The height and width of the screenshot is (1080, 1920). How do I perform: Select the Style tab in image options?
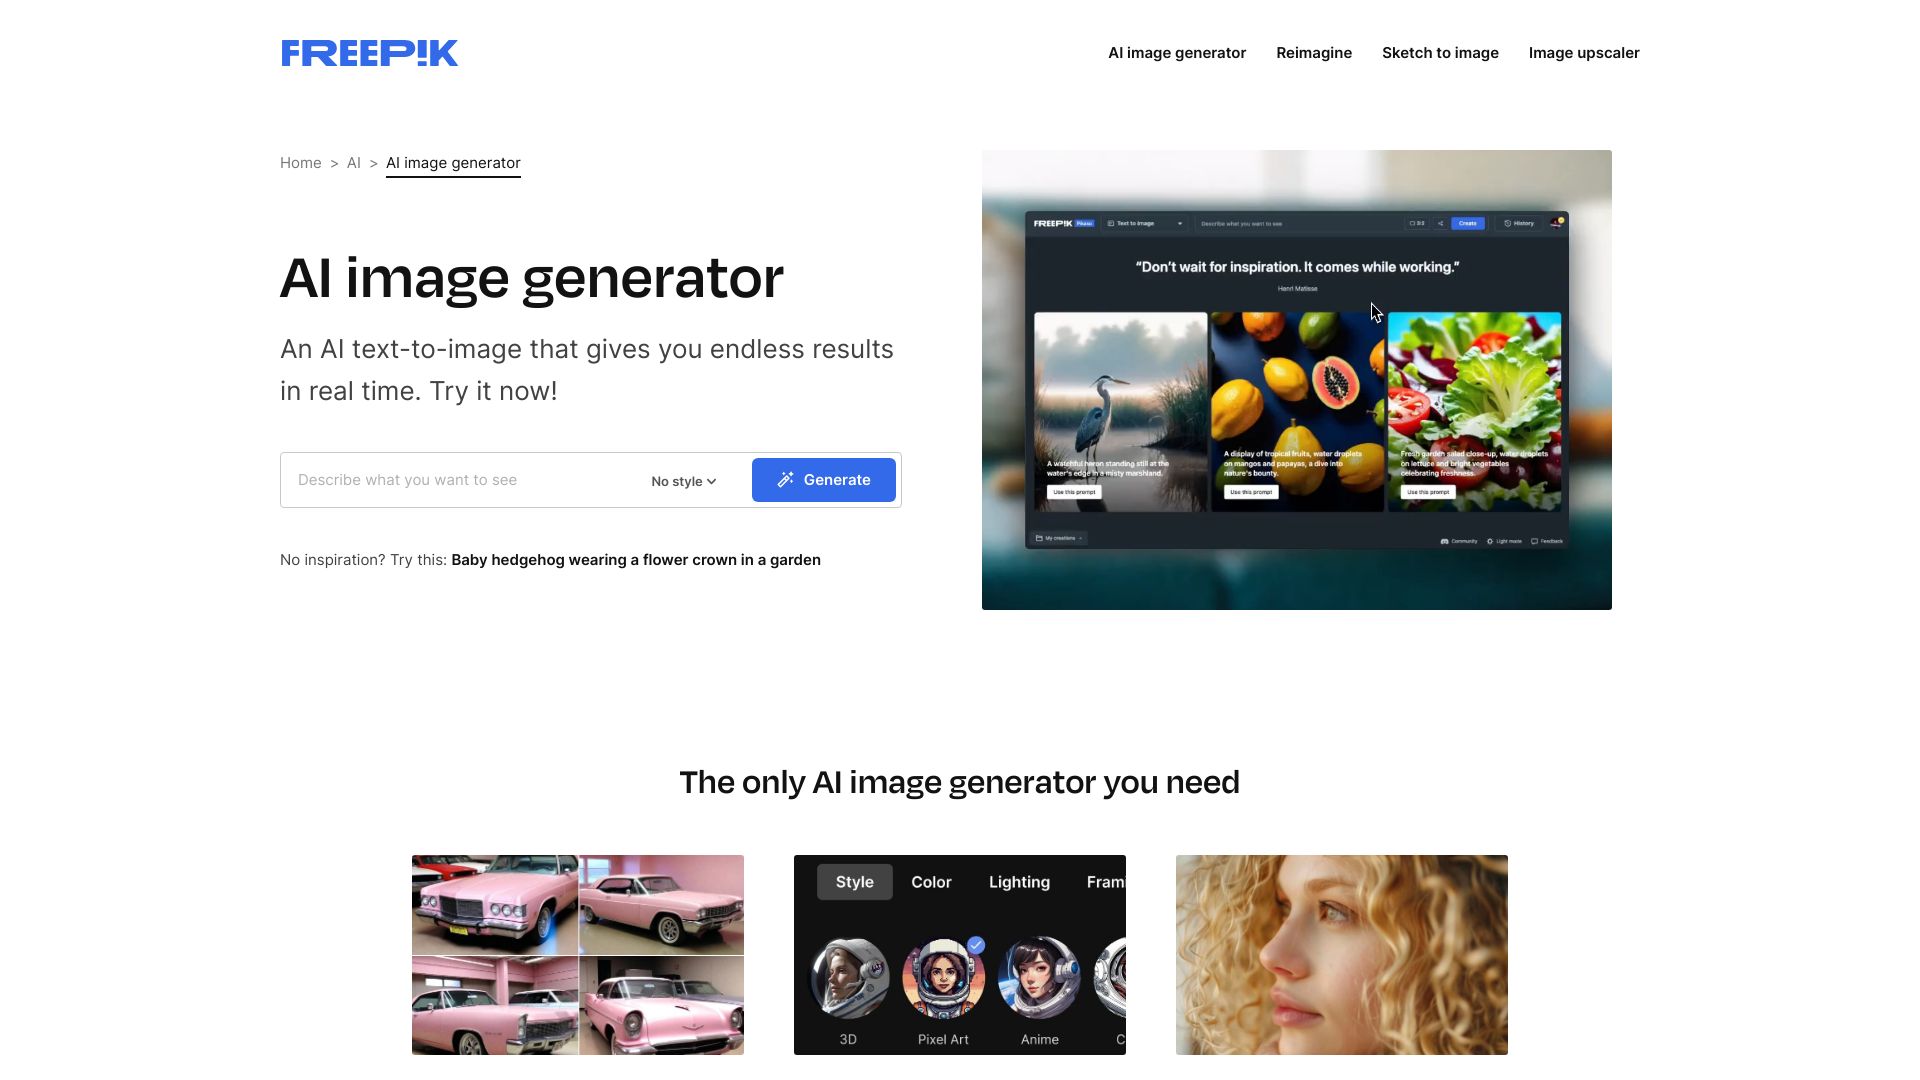coord(855,881)
